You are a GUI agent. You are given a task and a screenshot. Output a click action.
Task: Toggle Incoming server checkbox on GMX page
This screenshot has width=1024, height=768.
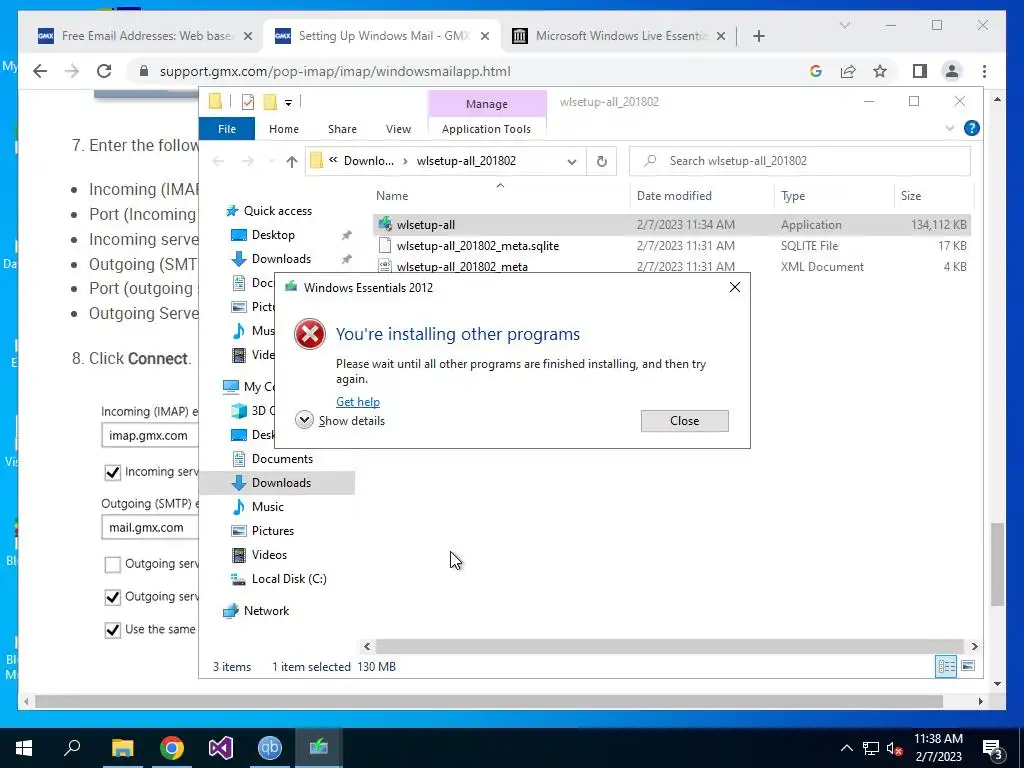tap(112, 472)
